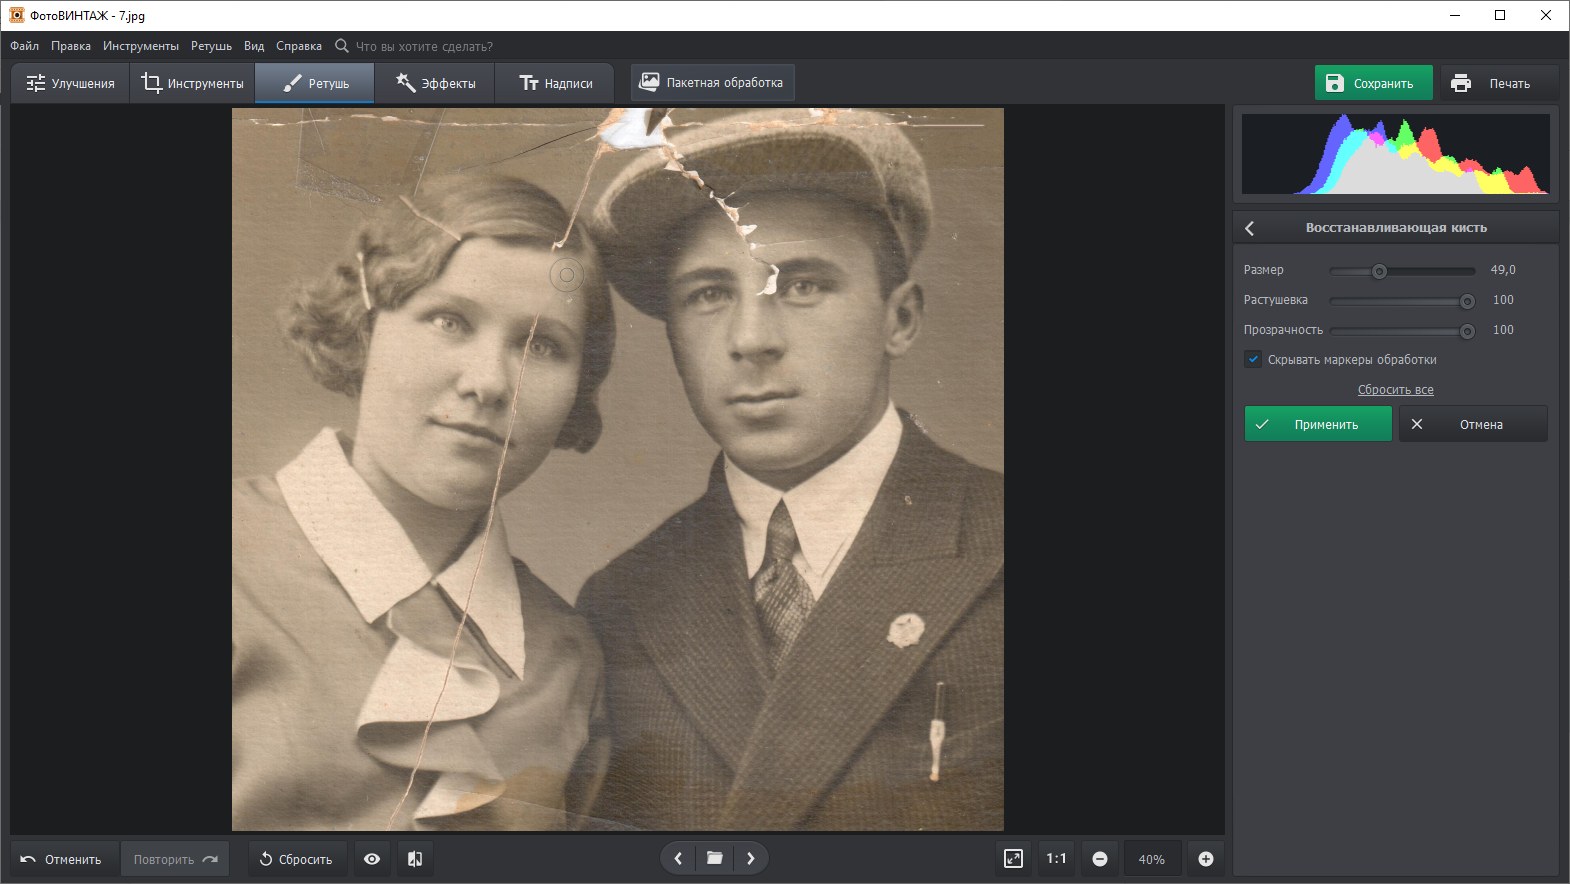Click the fit-to-screen icon
The height and width of the screenshot is (884, 1570).
(x=1013, y=859)
